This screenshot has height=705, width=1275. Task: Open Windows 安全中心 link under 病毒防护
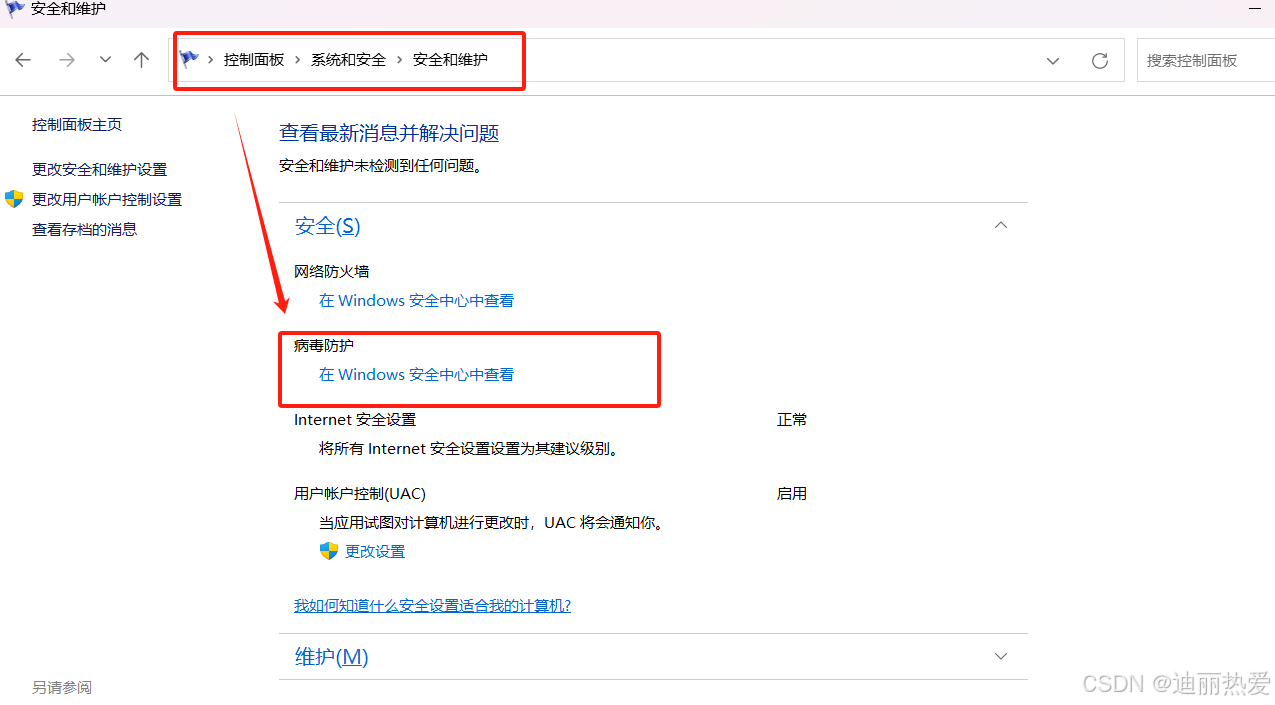[416, 375]
